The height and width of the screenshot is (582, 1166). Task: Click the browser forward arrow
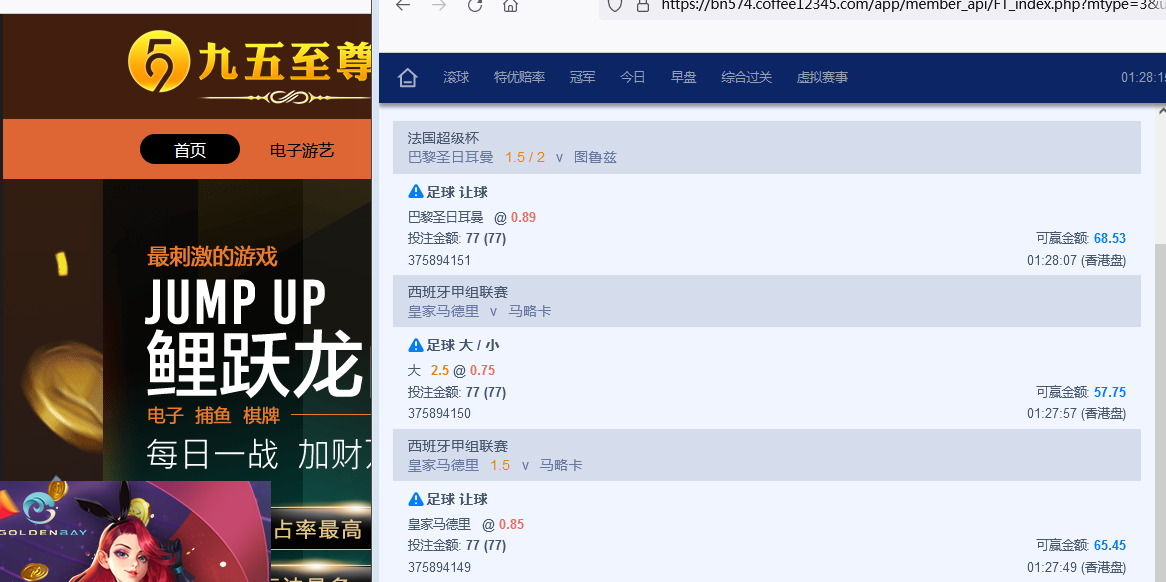pos(439,5)
